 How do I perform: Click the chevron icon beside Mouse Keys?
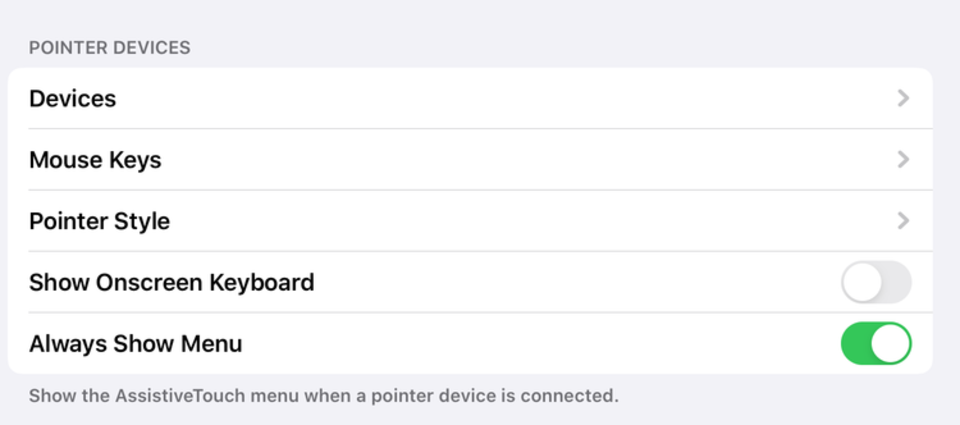tap(903, 159)
